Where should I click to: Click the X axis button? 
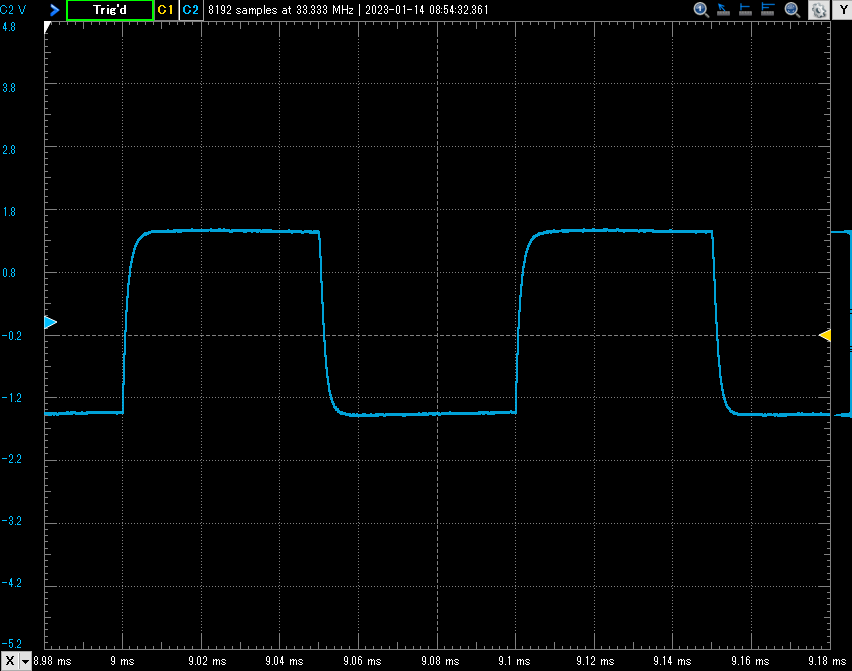tap(9, 661)
